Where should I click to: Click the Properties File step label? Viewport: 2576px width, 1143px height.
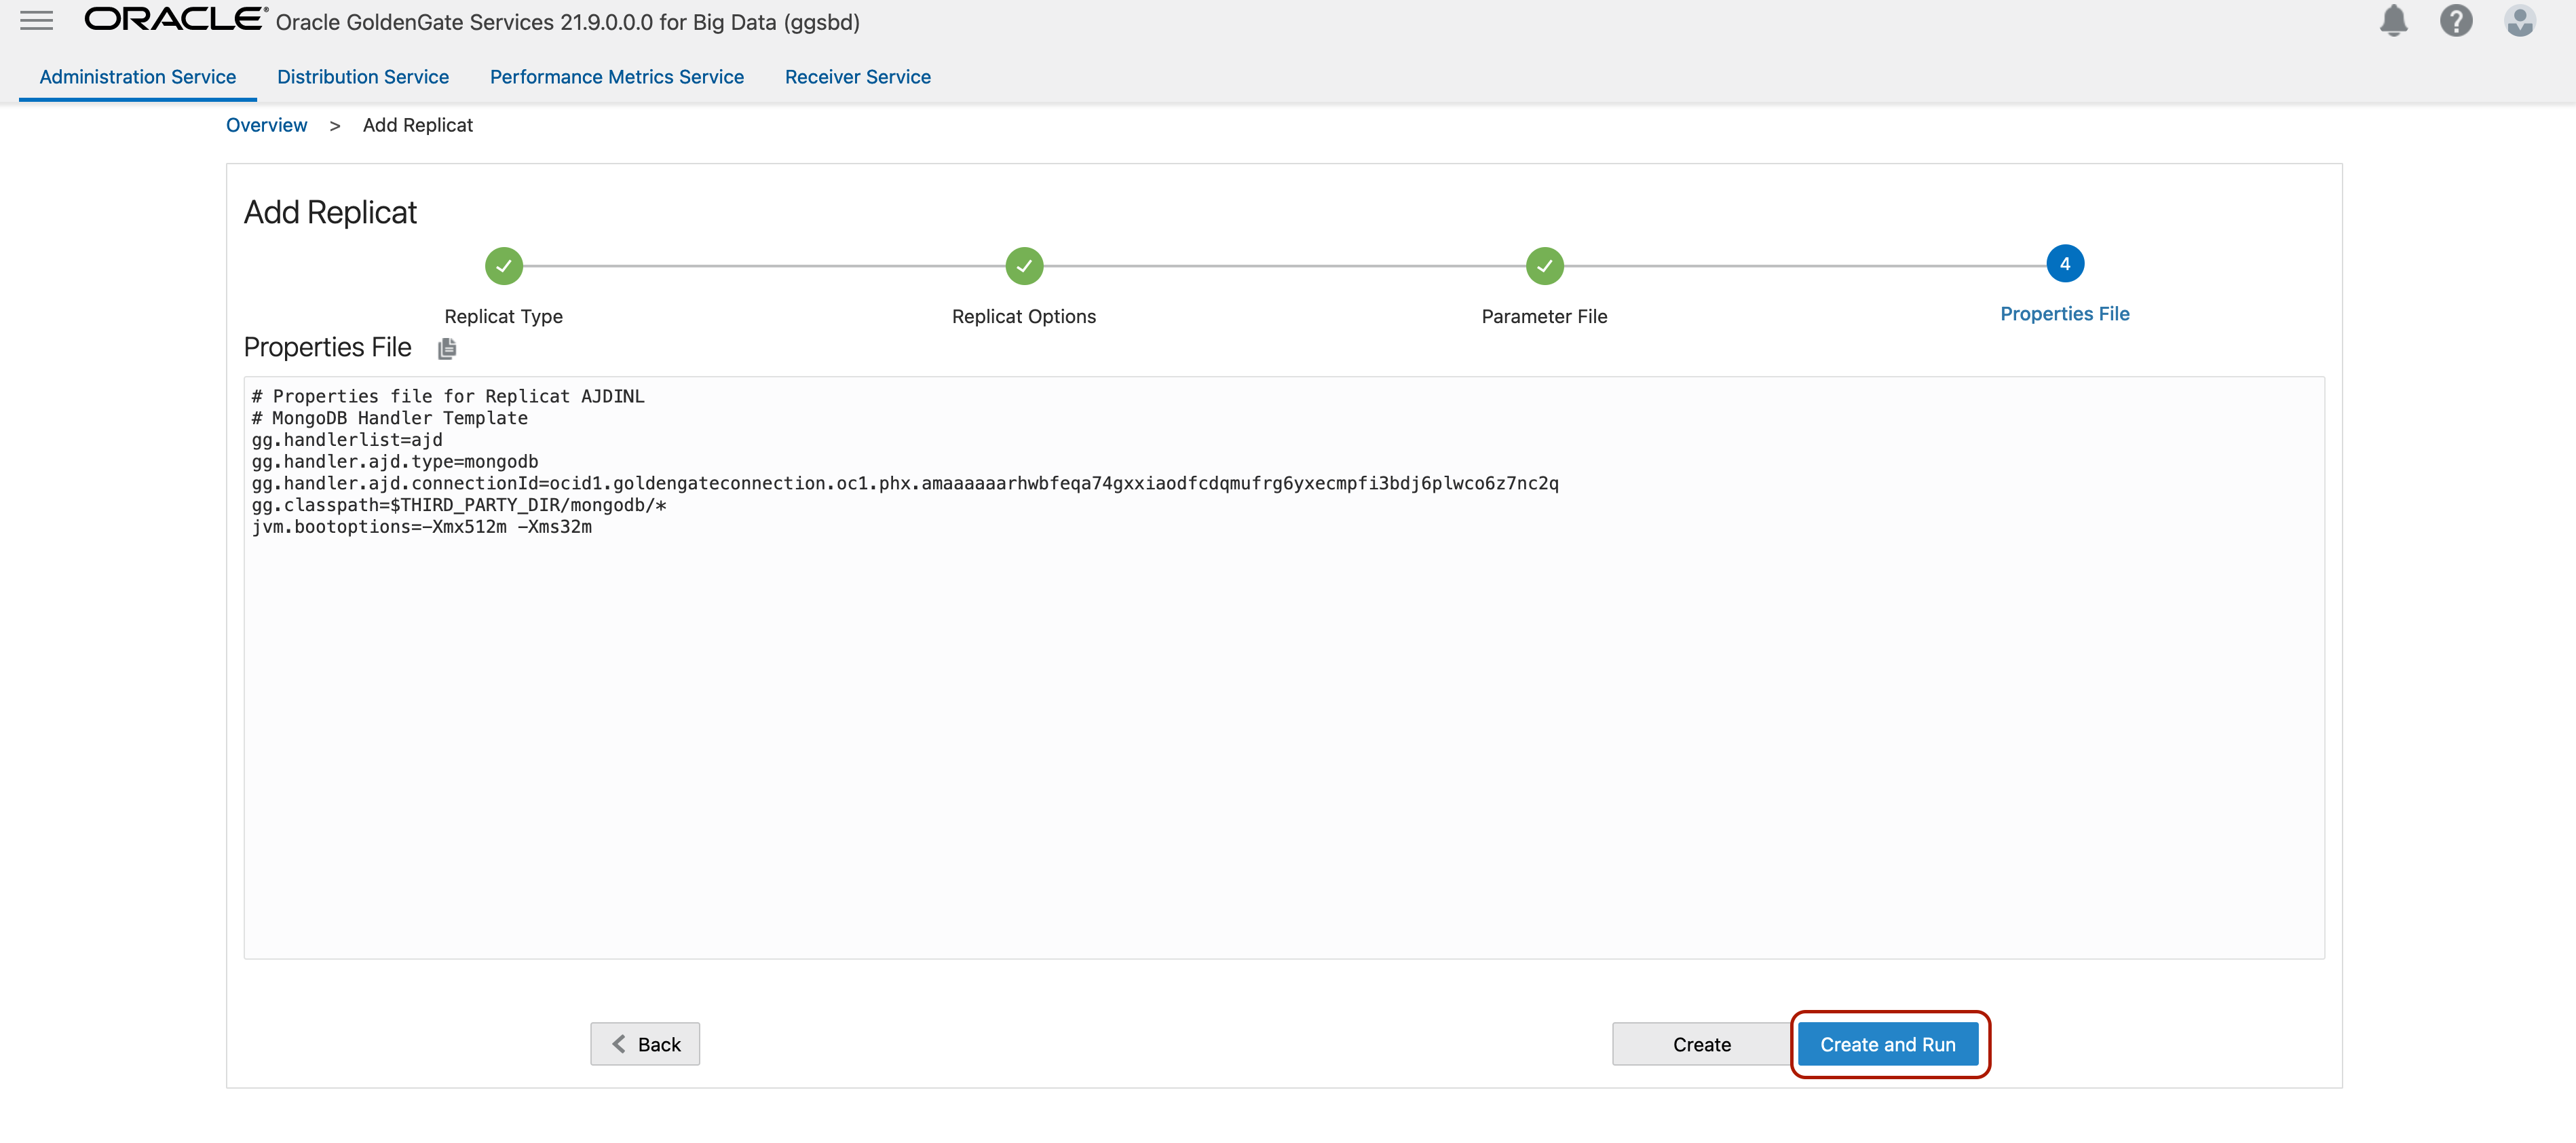click(2064, 314)
